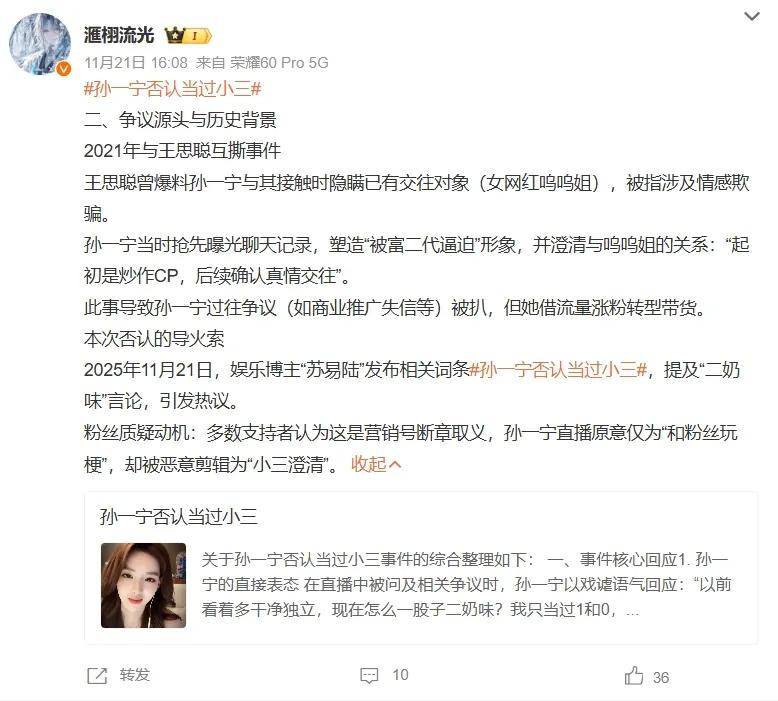Click the post timestamp 11月21日 16:08

tap(136, 63)
